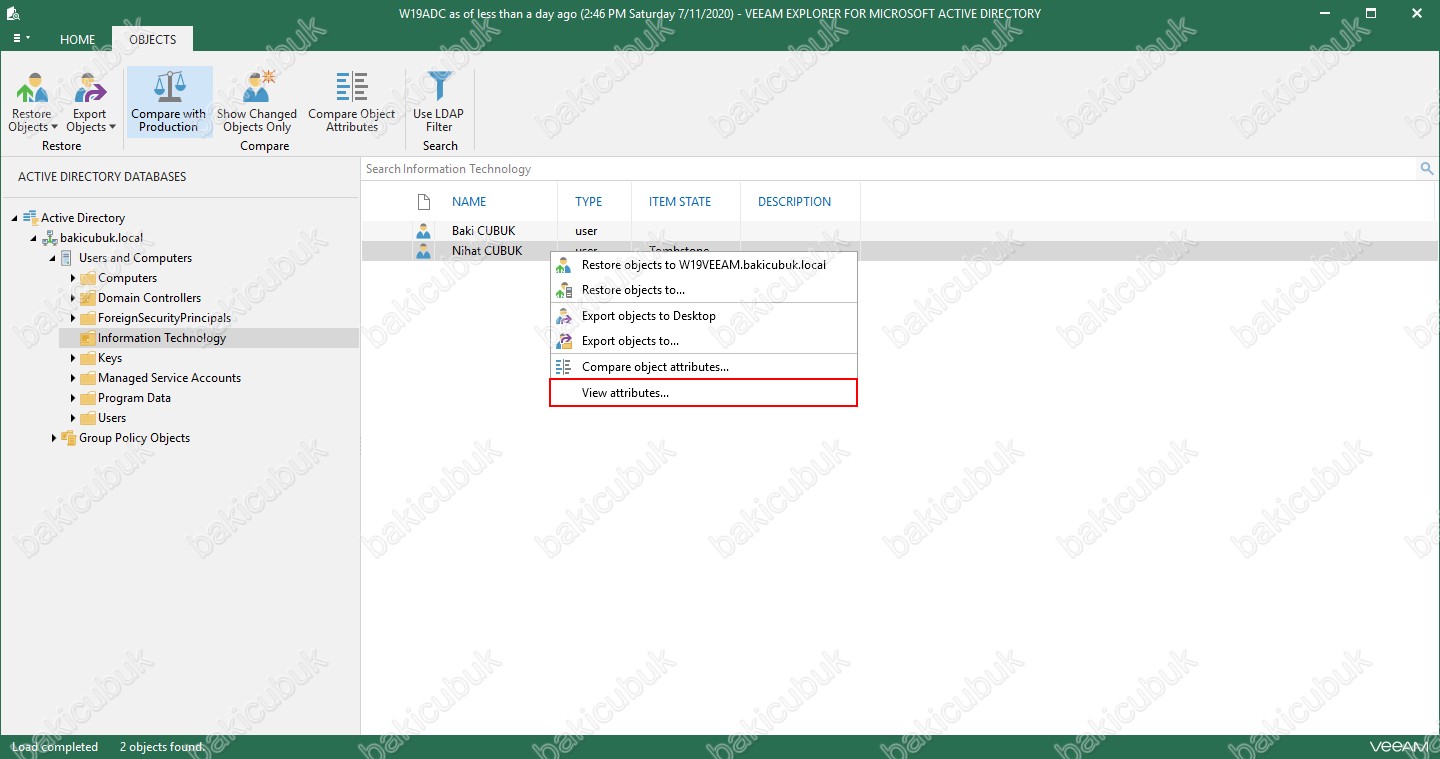Sort by the DESCRIPTION column header
This screenshot has height=759, width=1440.
point(794,201)
